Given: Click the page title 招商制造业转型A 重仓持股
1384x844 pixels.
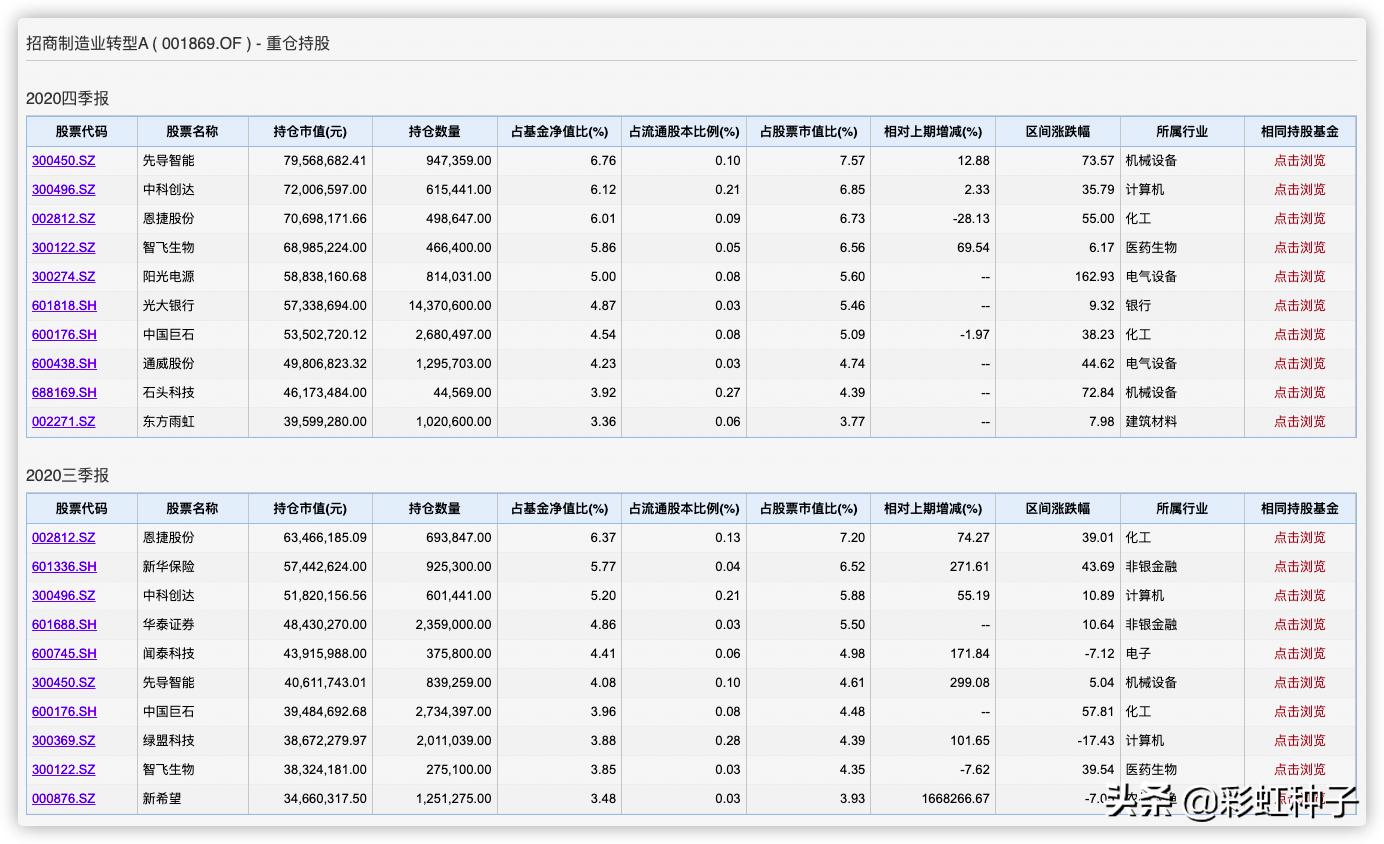Looking at the screenshot, I should [178, 43].
